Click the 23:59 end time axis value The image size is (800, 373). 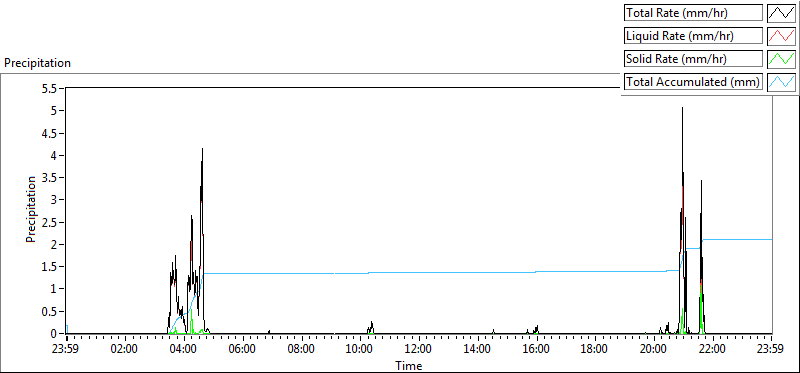771,350
